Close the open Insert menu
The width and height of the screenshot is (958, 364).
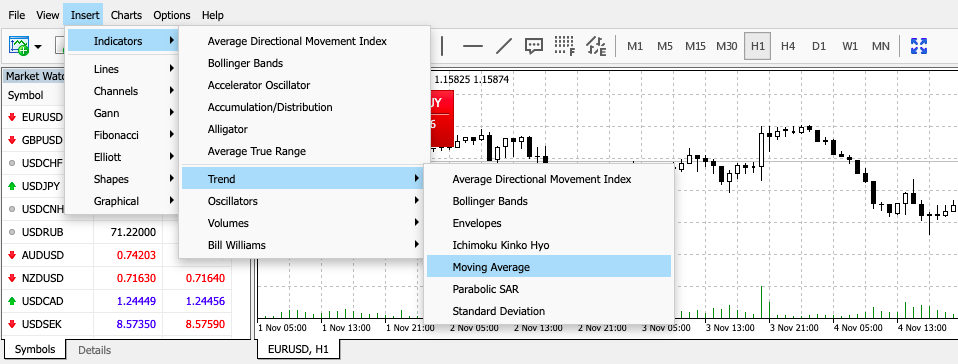pos(84,15)
